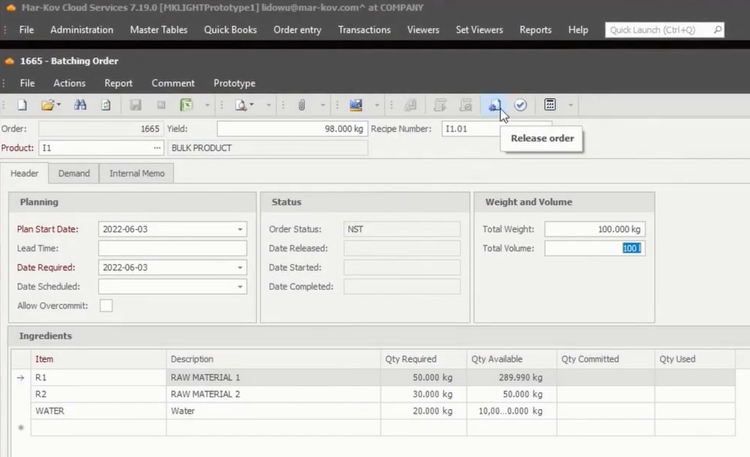
Task: Open the Date Required date picker
Action: tap(240, 268)
